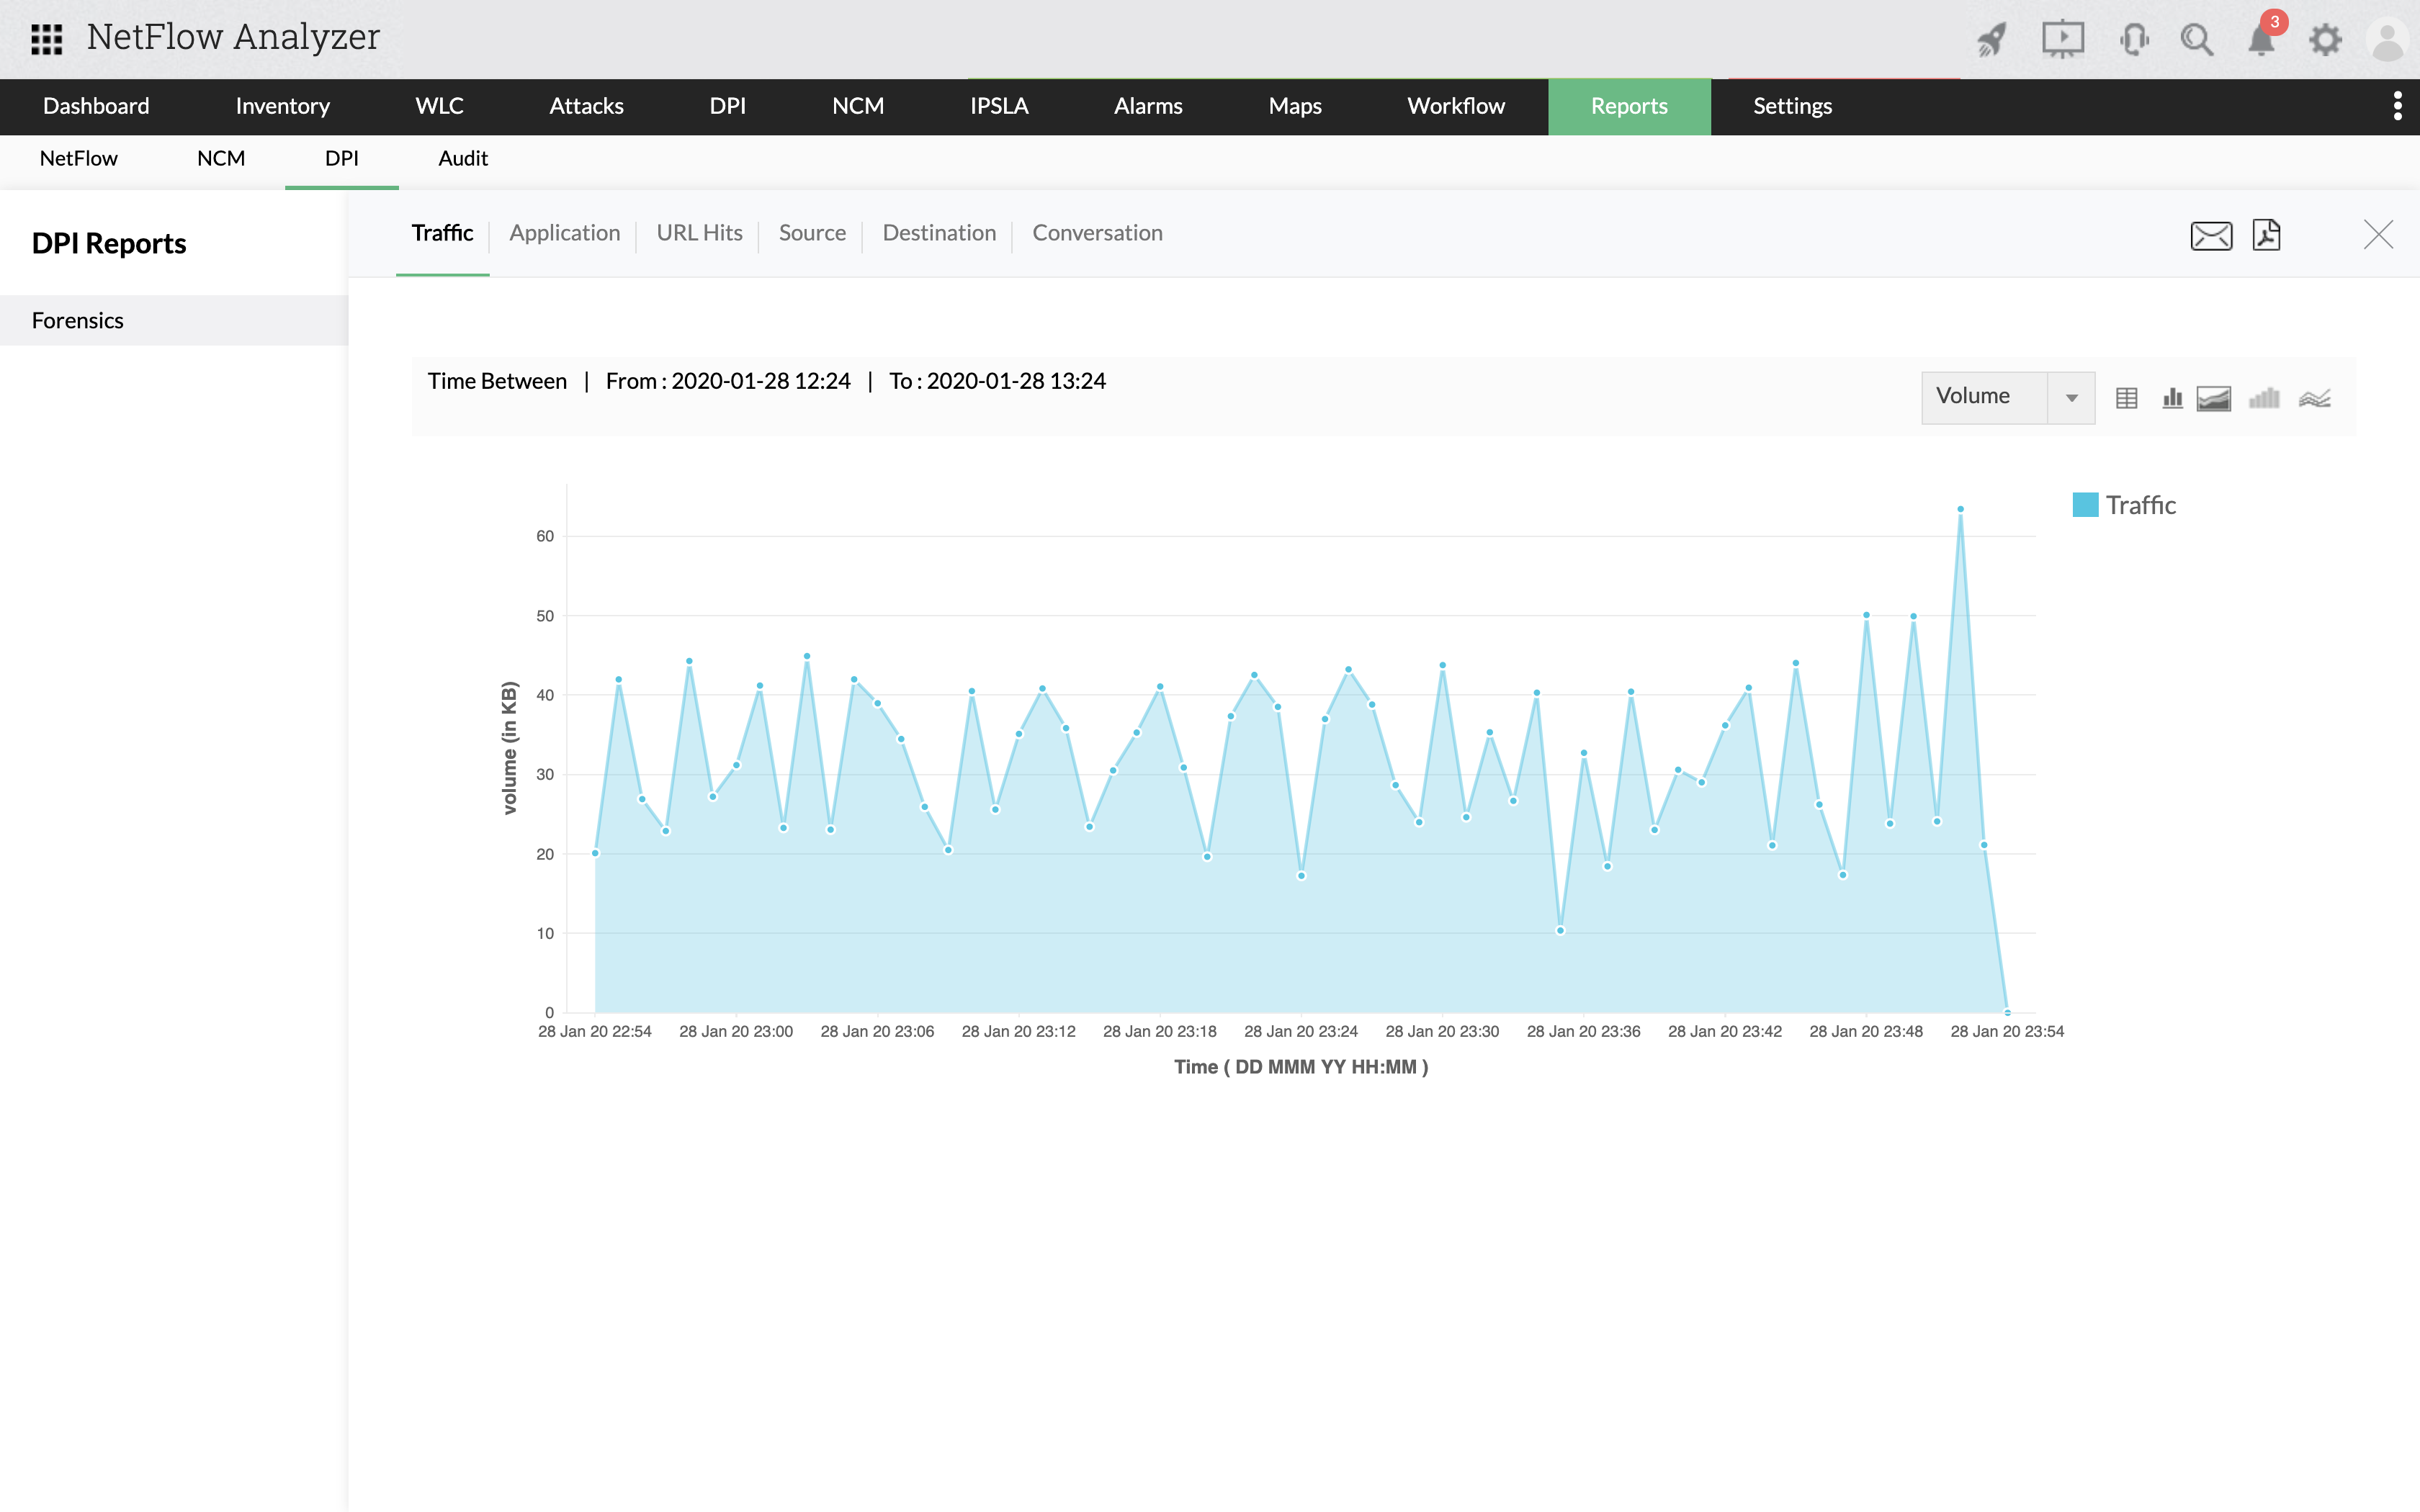
Task: Click the headset support icon
Action: (2133, 40)
